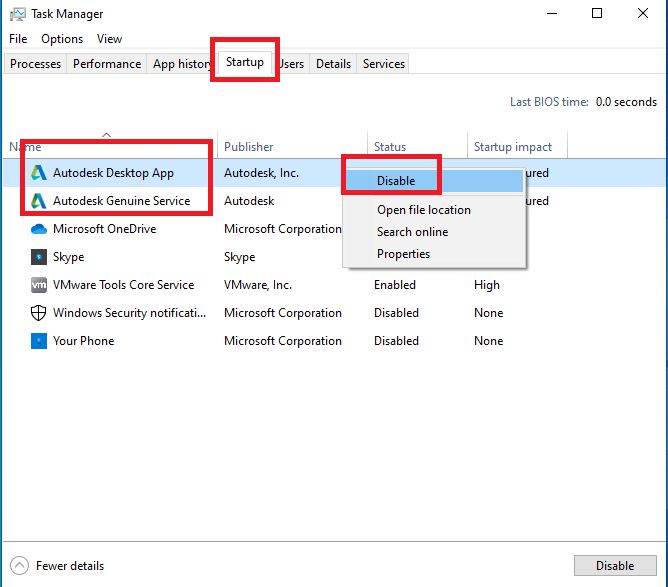The width and height of the screenshot is (668, 587).
Task: Select the Windows Security notificati... row name
Action: (130, 313)
